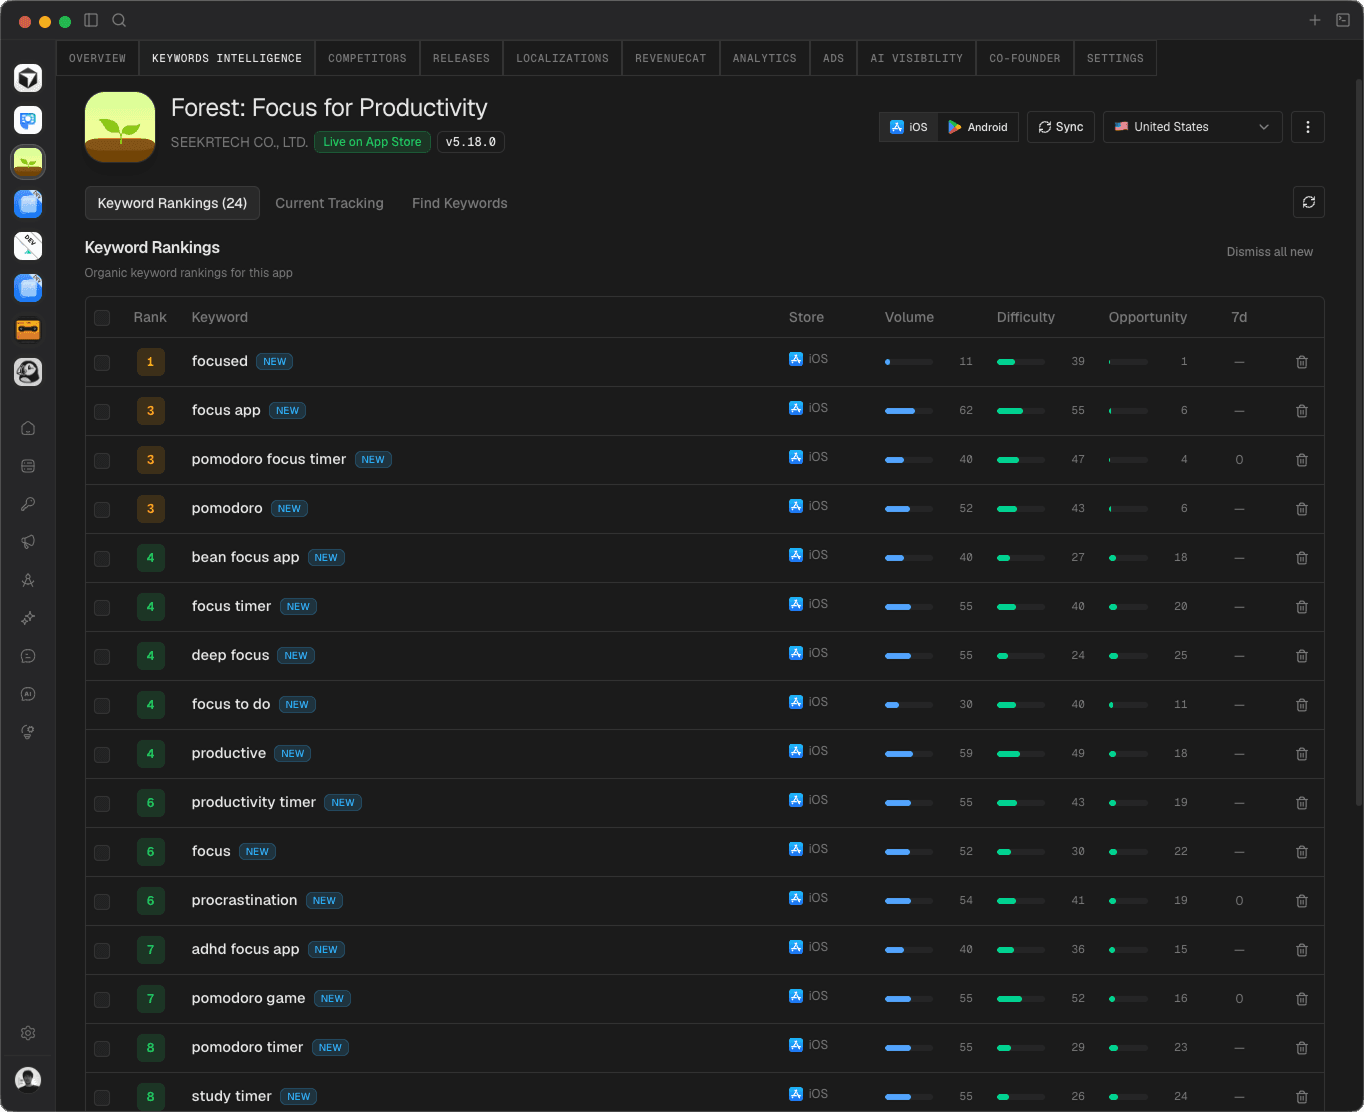Click the refresh icon above the rankings table
The height and width of the screenshot is (1112, 1364).
(1309, 202)
